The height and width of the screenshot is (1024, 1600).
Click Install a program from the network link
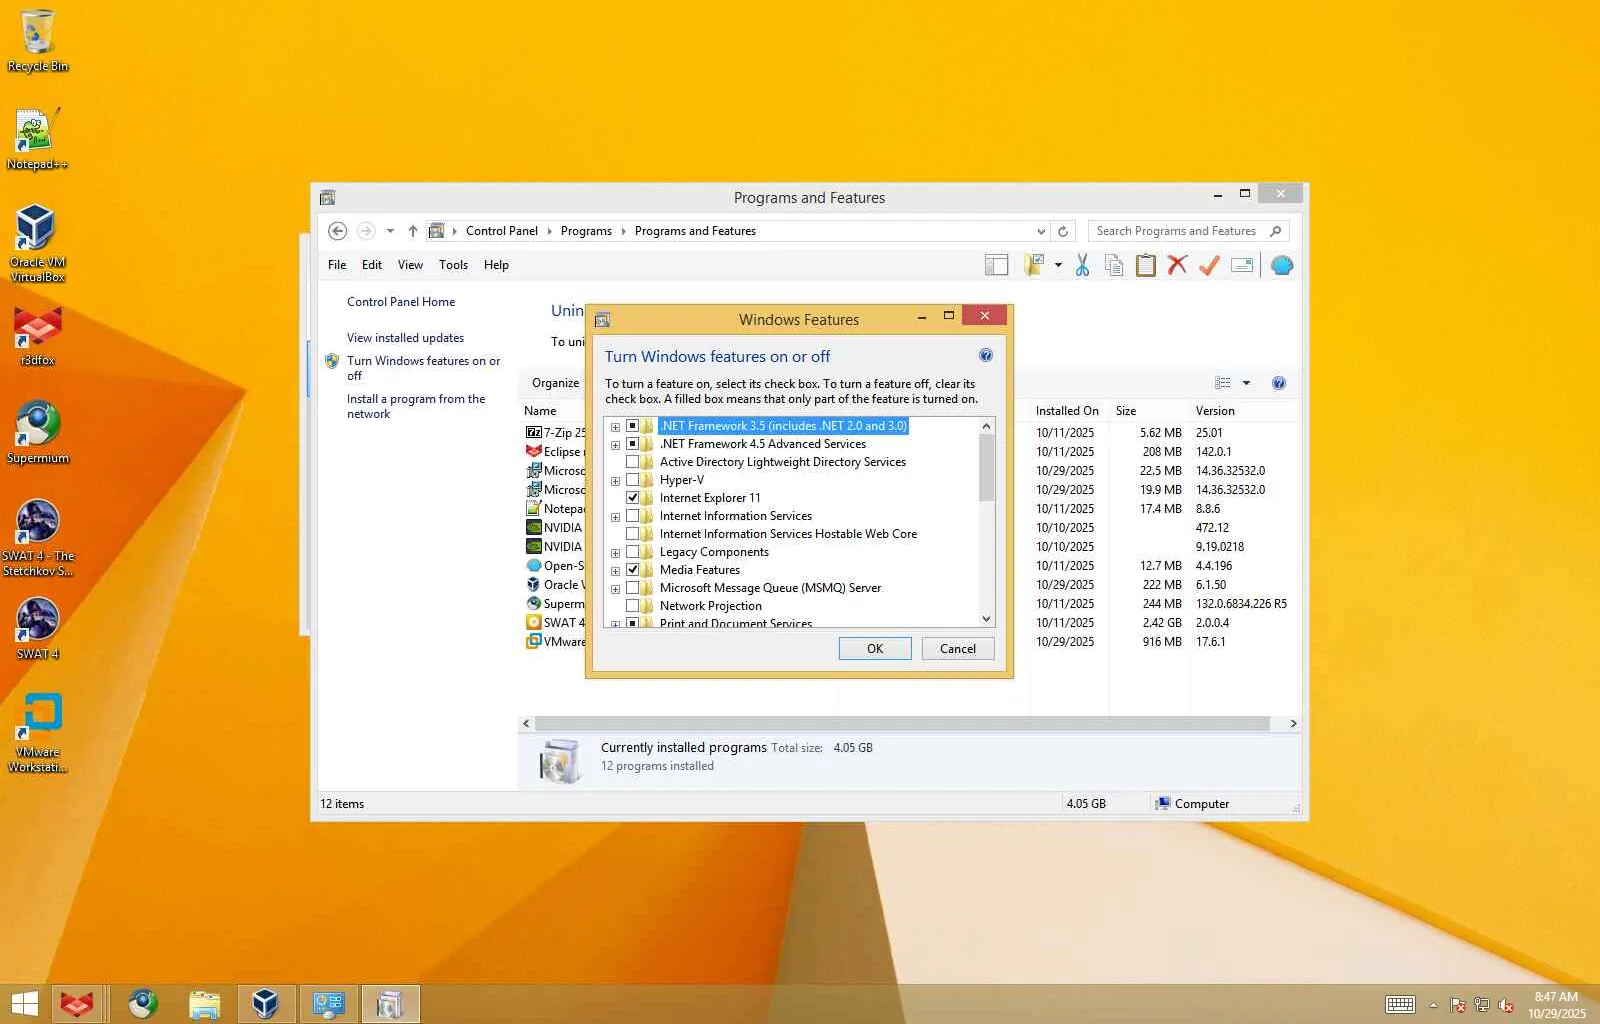click(416, 406)
